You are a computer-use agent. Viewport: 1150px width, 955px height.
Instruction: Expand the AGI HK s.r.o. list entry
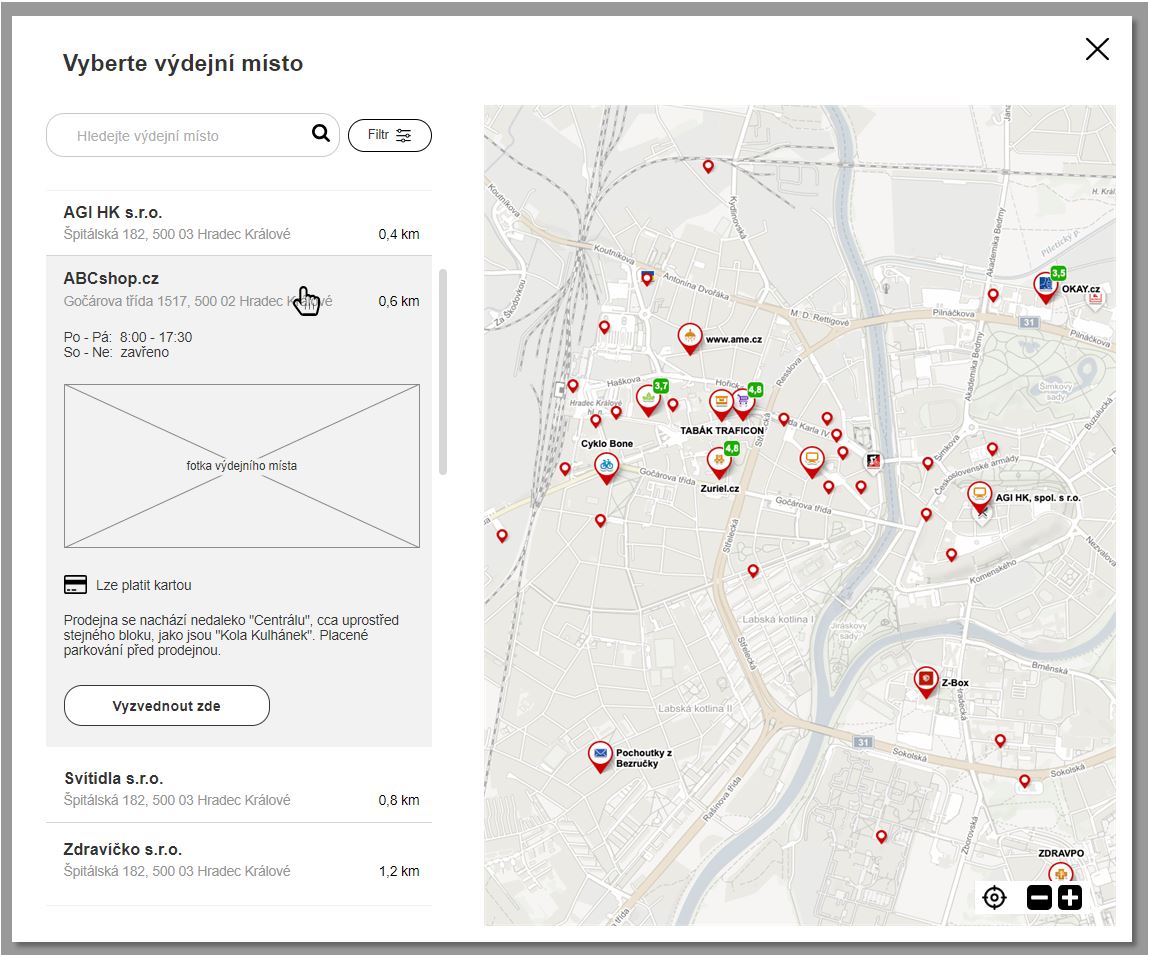pos(240,223)
